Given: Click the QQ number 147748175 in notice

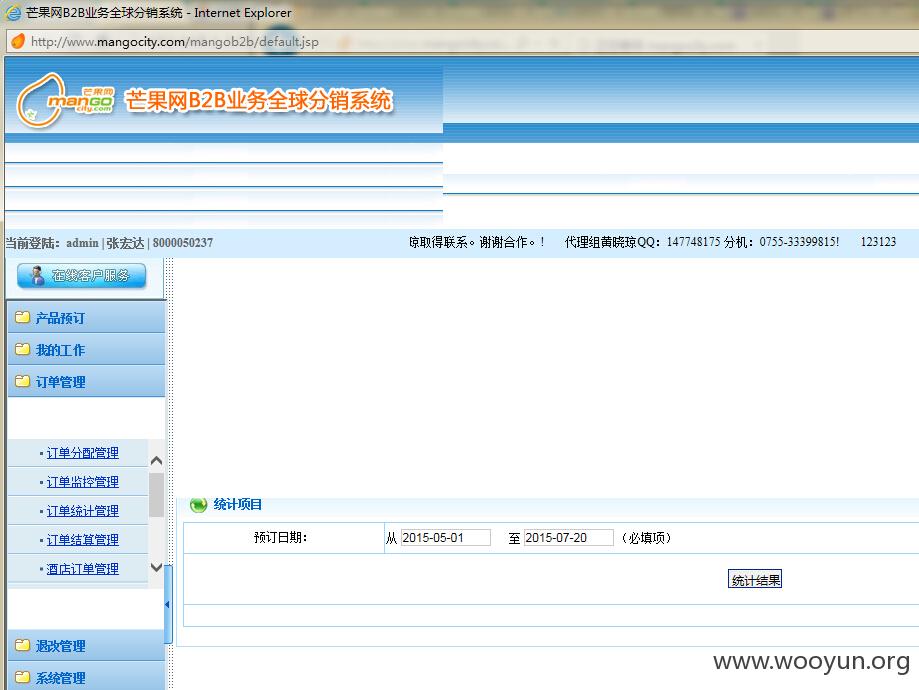Looking at the screenshot, I should pyautogui.click(x=693, y=242).
